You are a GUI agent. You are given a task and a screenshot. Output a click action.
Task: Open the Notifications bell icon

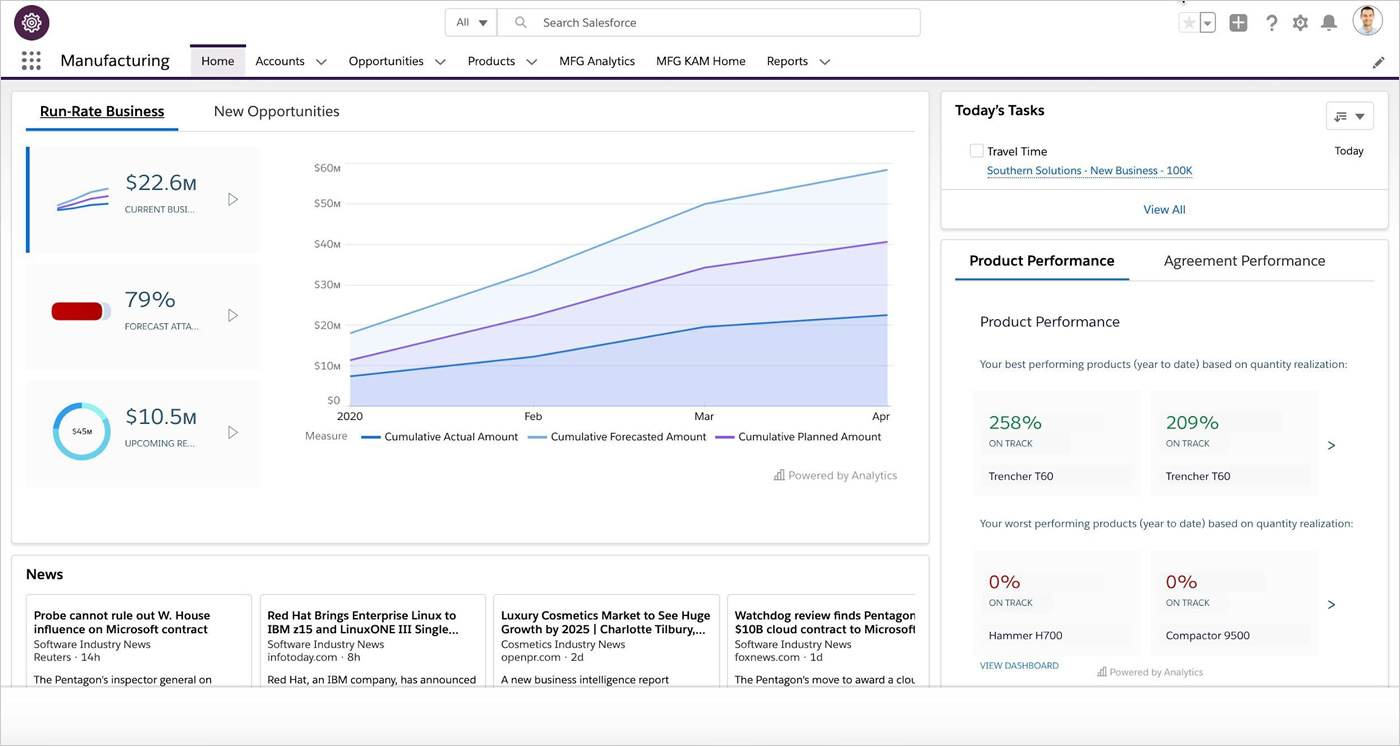tap(1329, 22)
